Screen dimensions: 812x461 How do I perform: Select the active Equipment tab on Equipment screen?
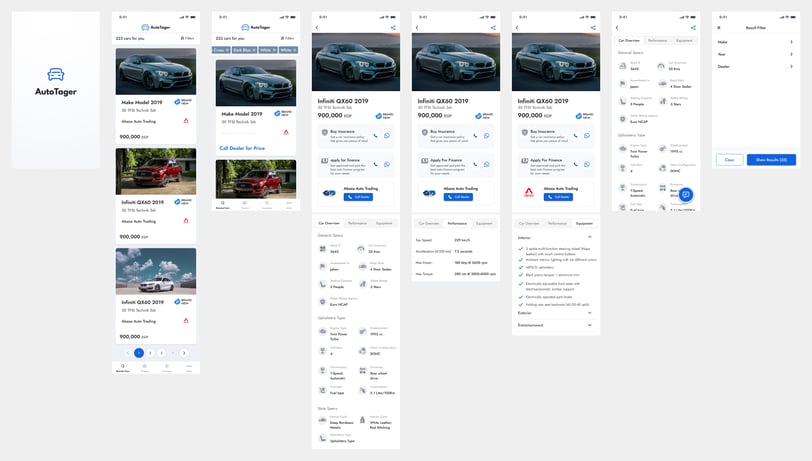pos(584,223)
